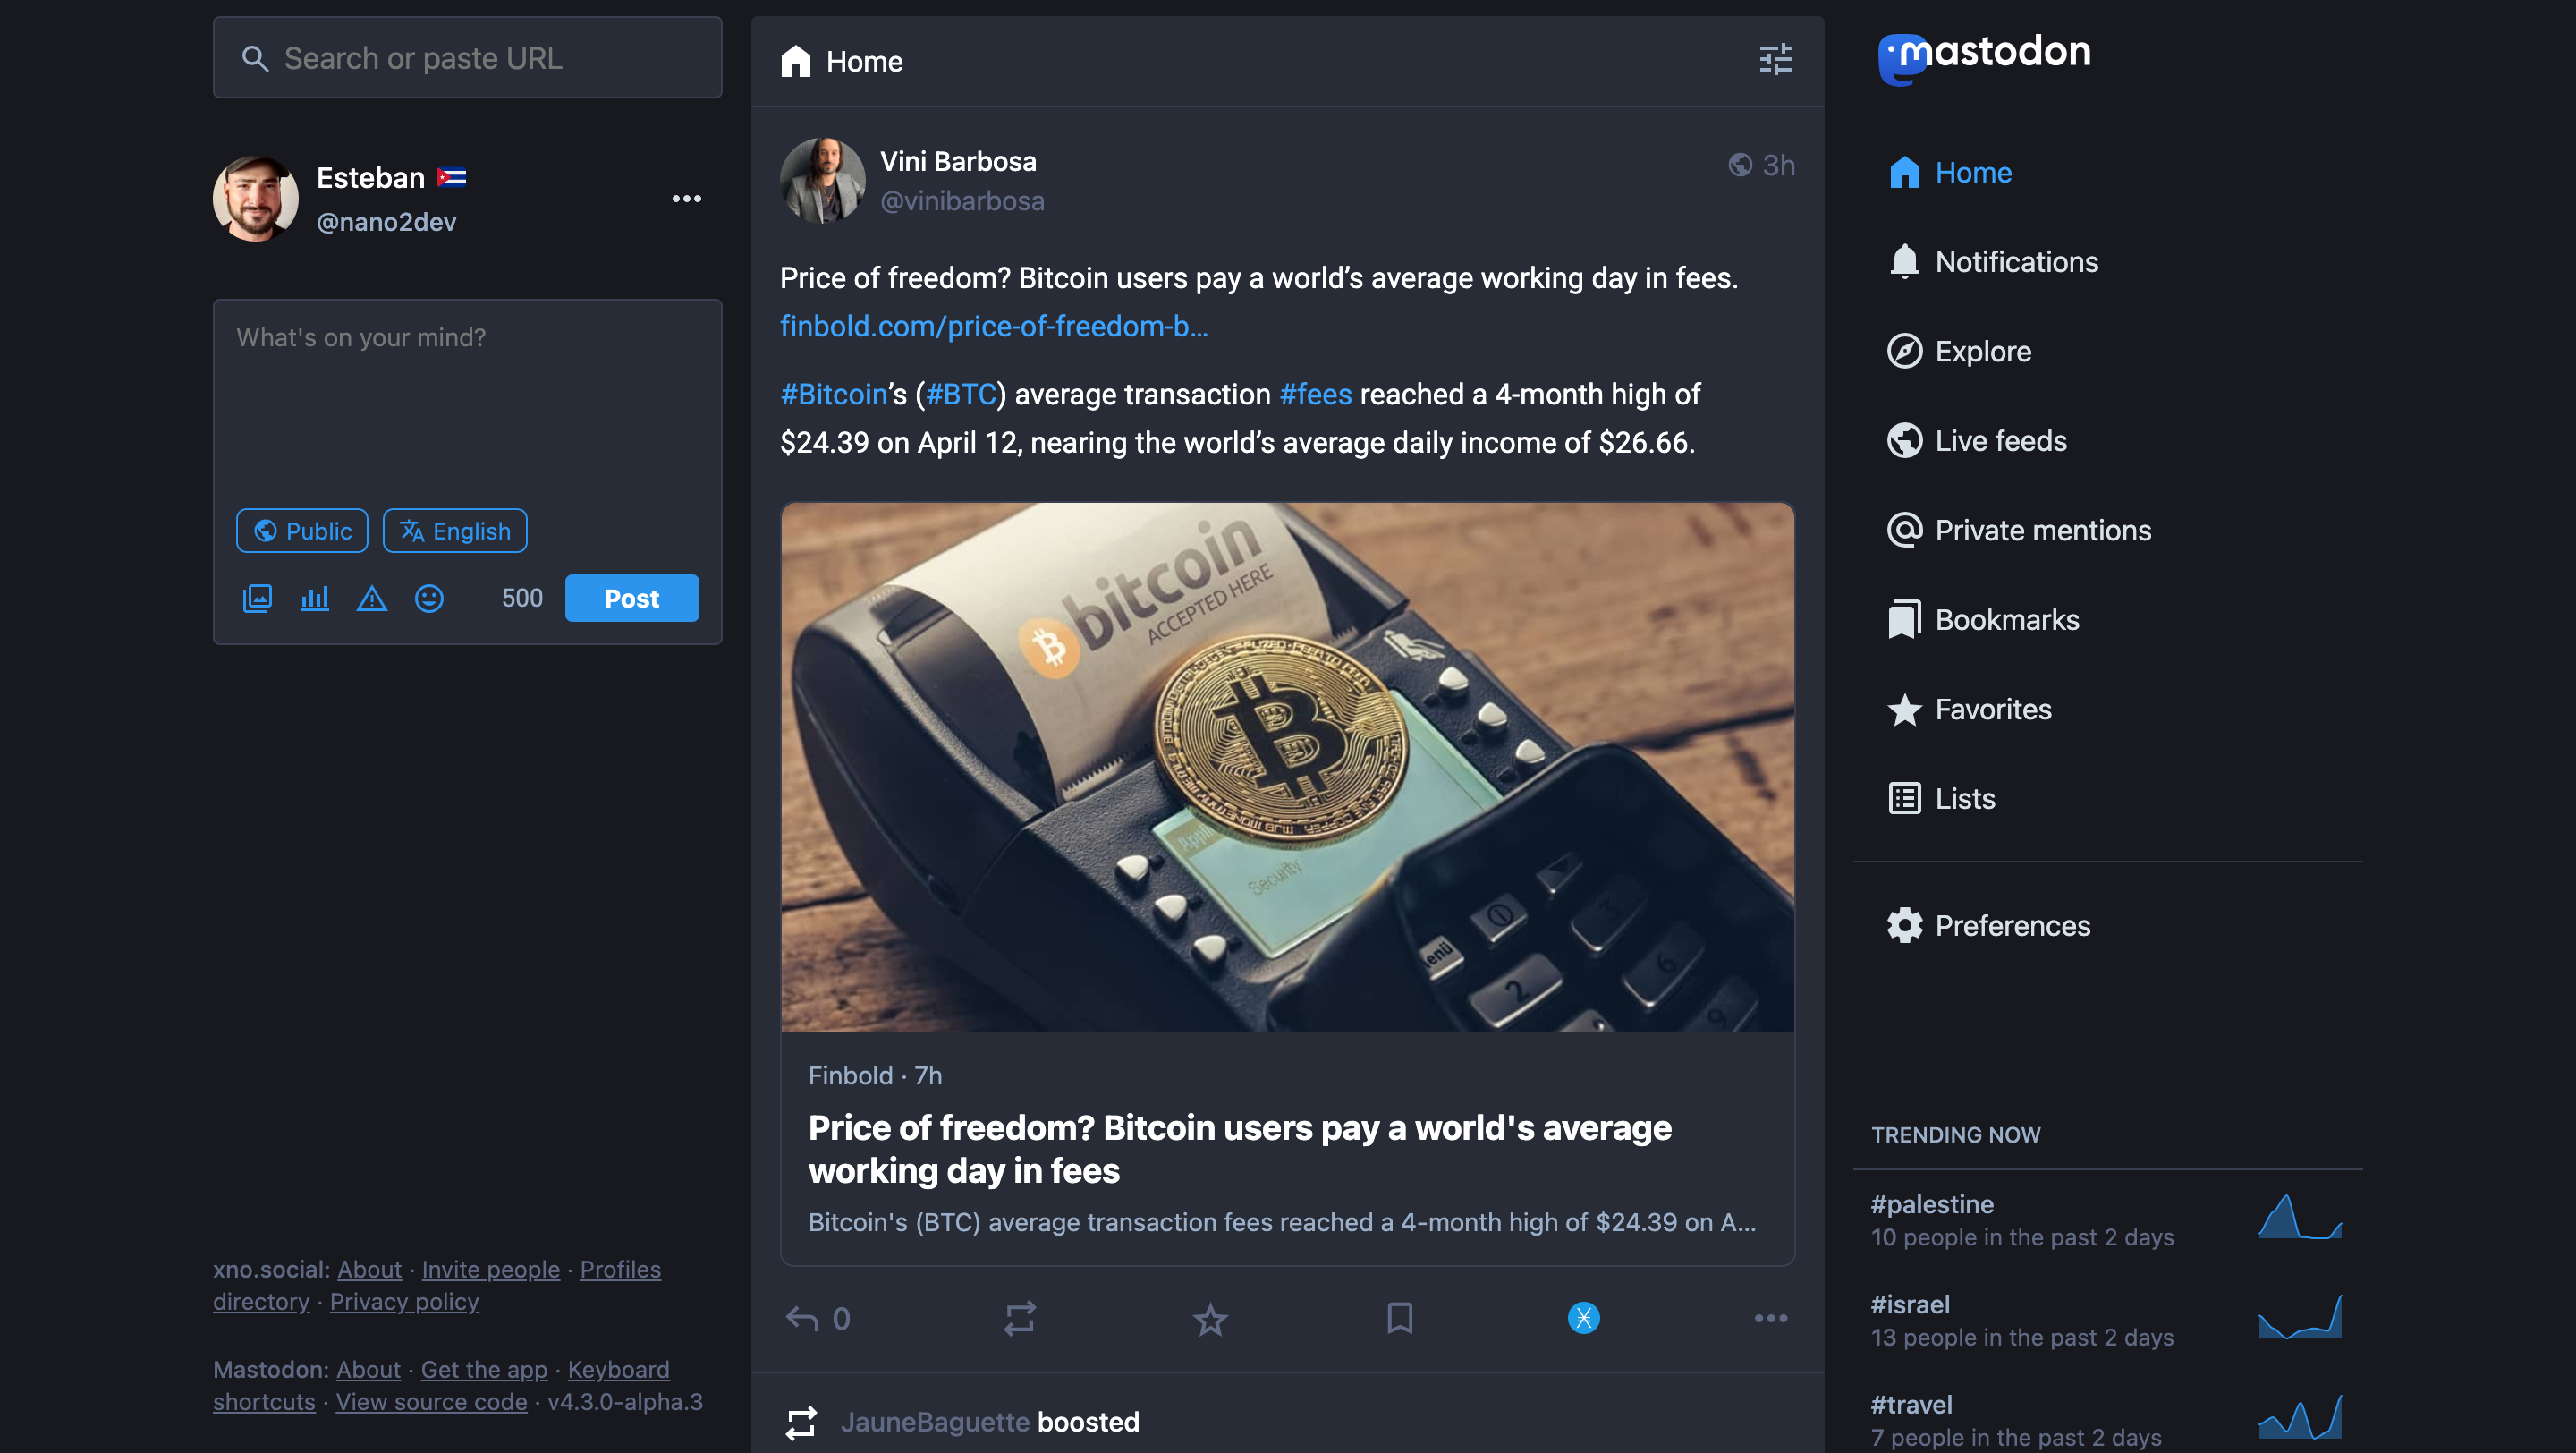Open the Public visibility dropdown

[302, 530]
